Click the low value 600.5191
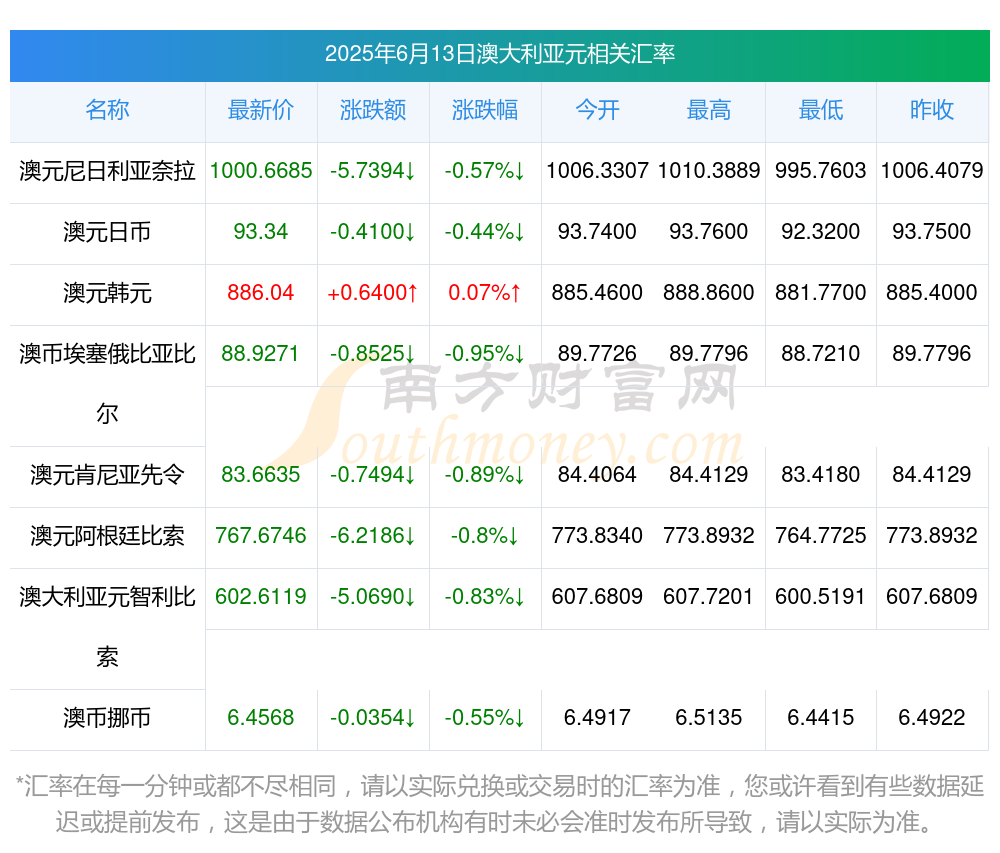 tap(821, 597)
